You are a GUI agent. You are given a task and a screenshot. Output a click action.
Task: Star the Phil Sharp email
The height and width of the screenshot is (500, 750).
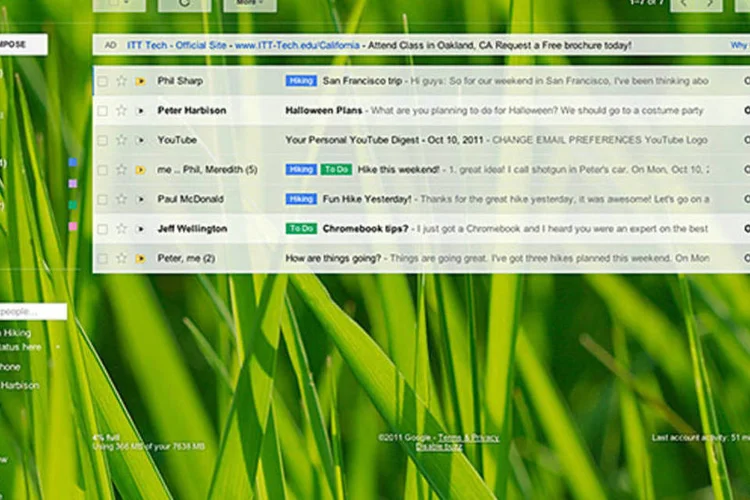pyautogui.click(x=121, y=81)
